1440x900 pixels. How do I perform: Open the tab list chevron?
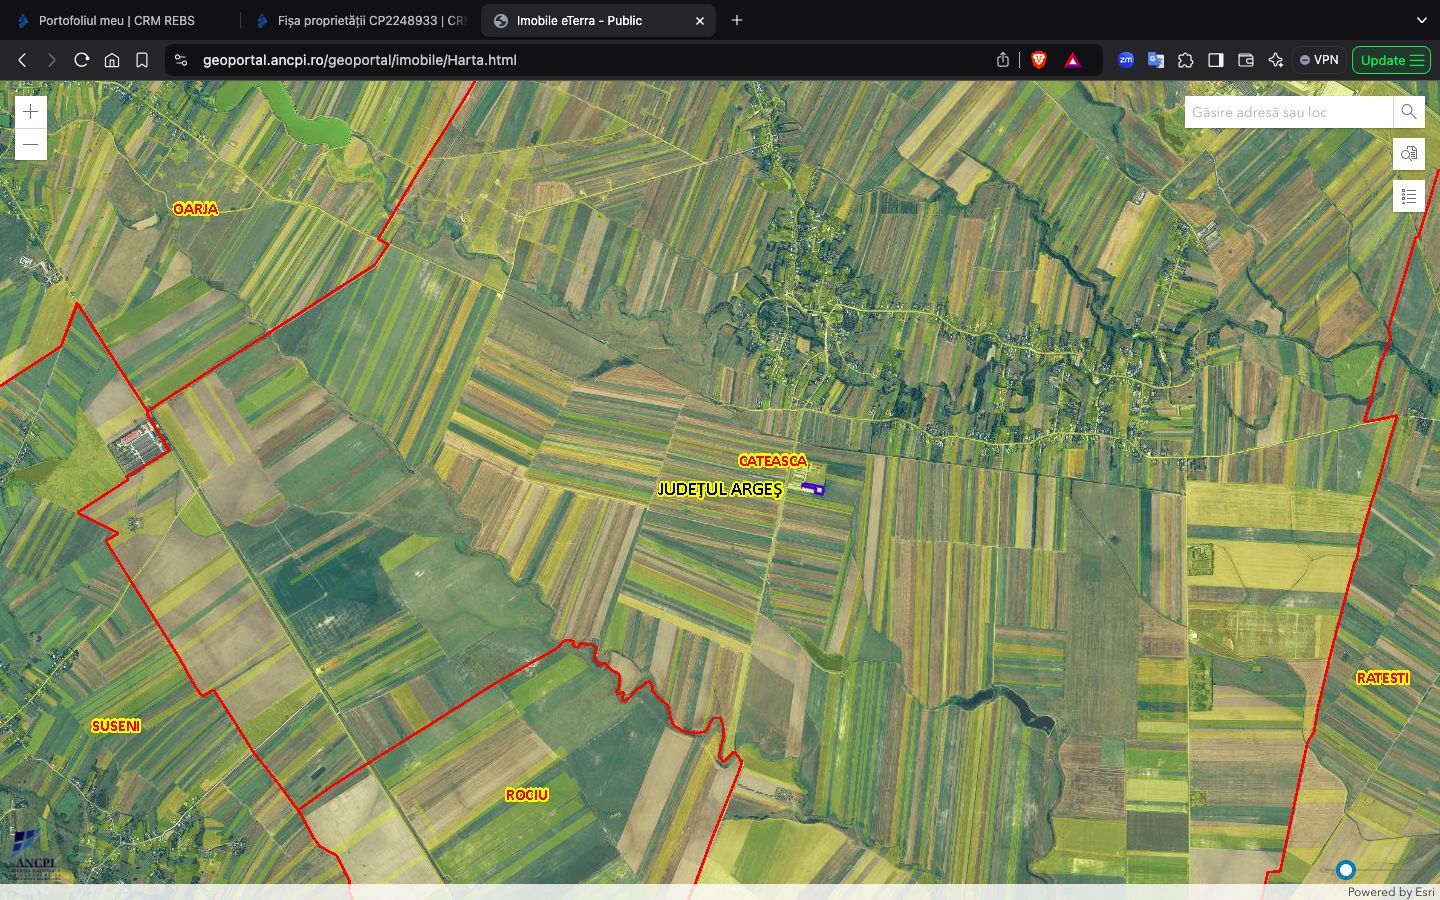coord(1421,20)
